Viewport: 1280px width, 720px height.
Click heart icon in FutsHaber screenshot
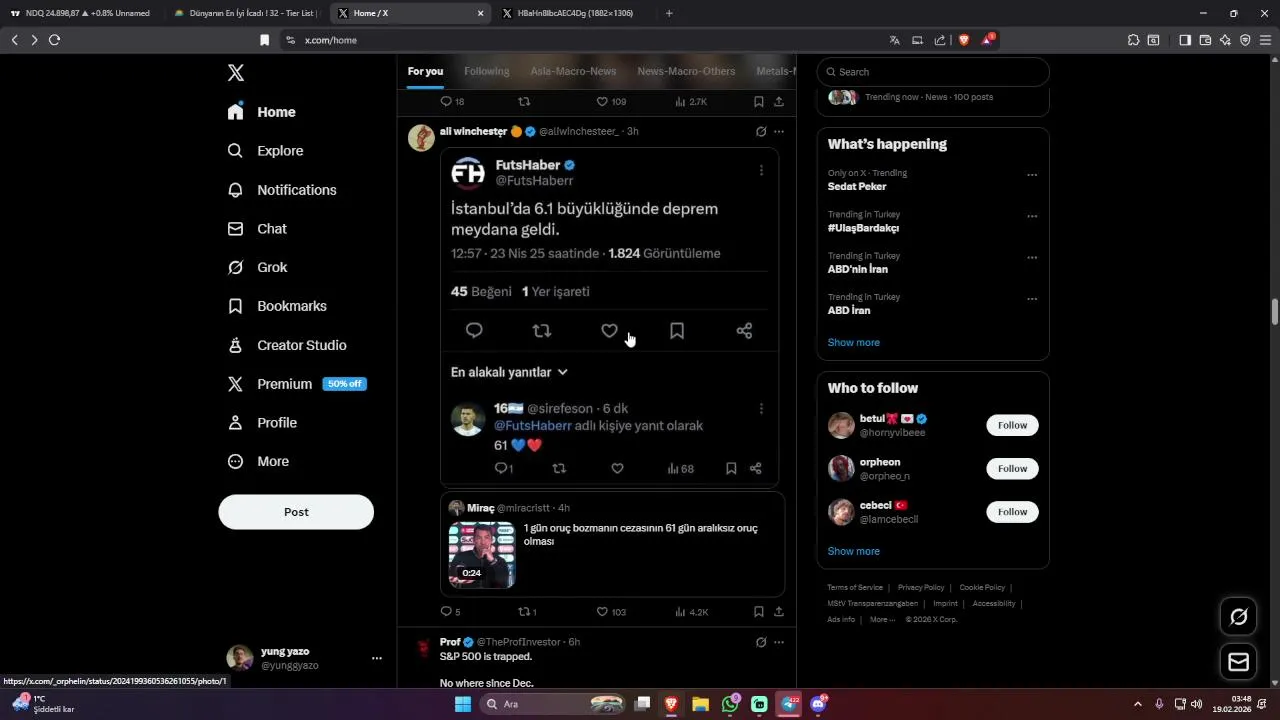point(609,331)
